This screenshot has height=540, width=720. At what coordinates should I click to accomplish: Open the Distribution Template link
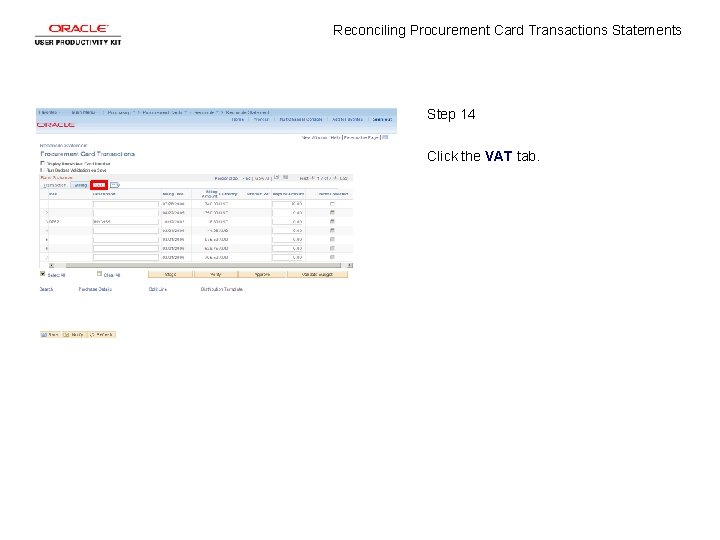click(x=221, y=289)
